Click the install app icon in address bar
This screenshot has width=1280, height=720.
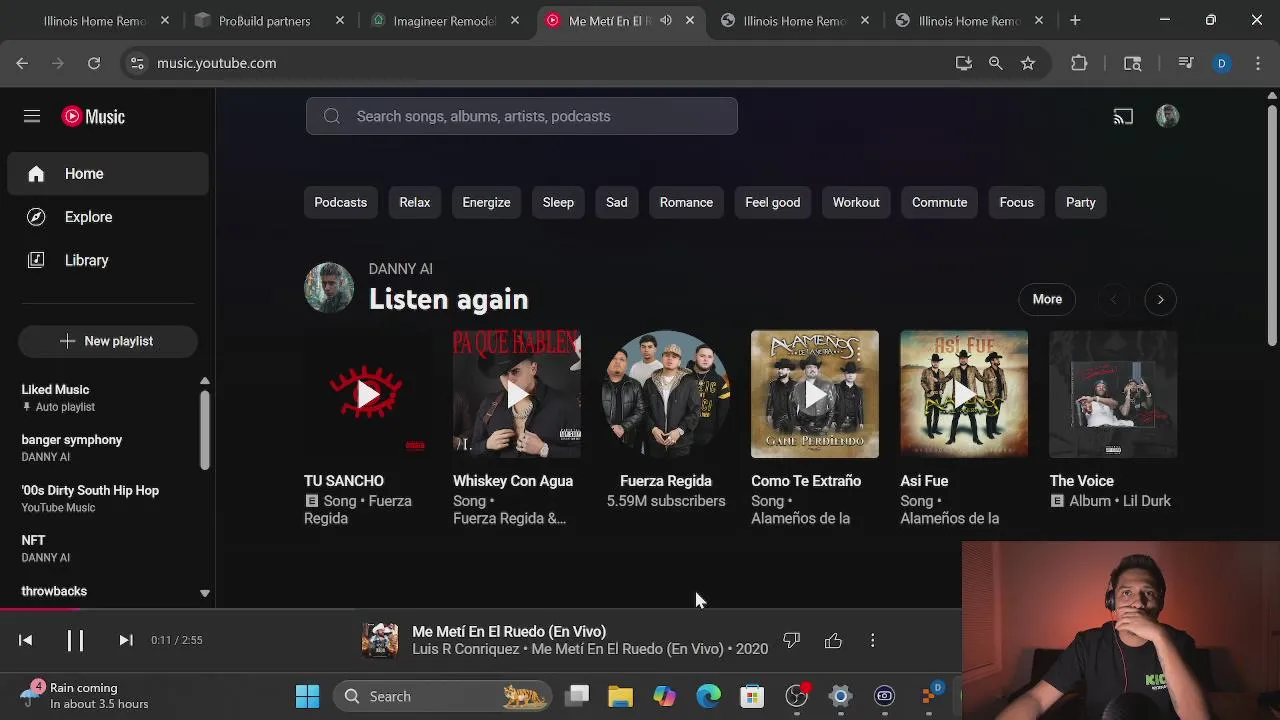tap(964, 63)
